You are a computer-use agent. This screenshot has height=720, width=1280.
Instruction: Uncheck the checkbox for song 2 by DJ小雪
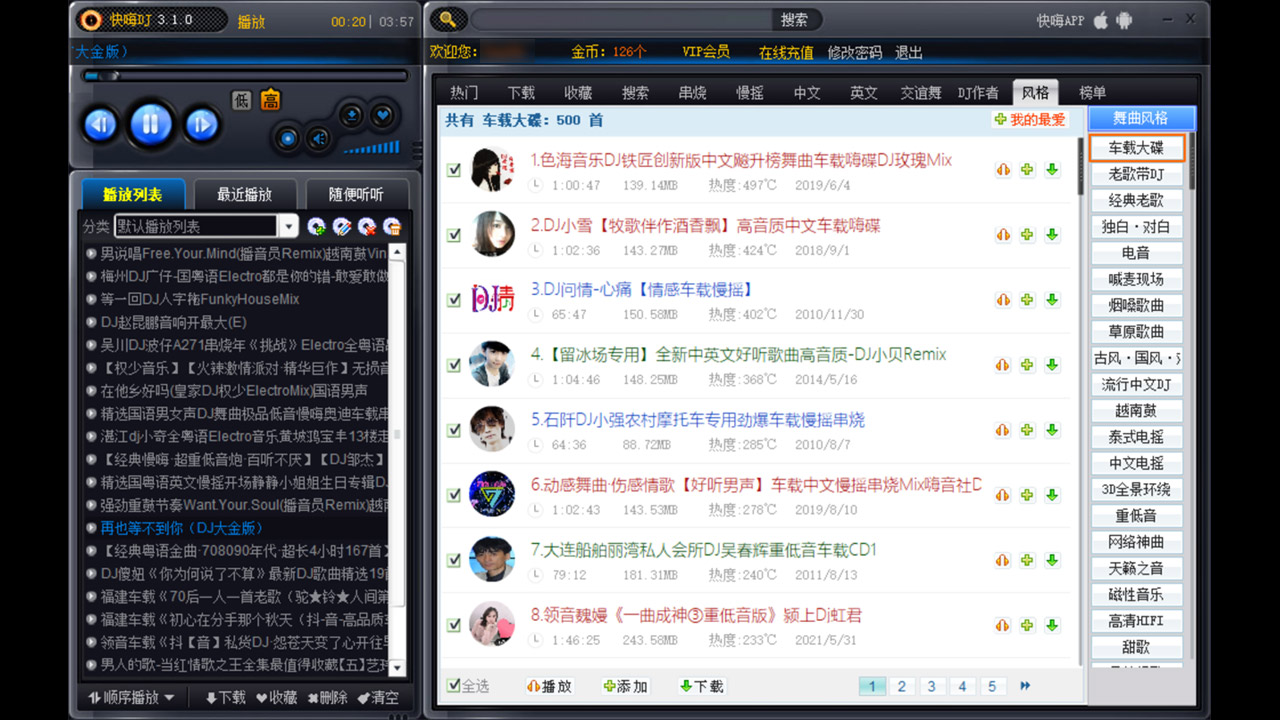[x=453, y=235]
